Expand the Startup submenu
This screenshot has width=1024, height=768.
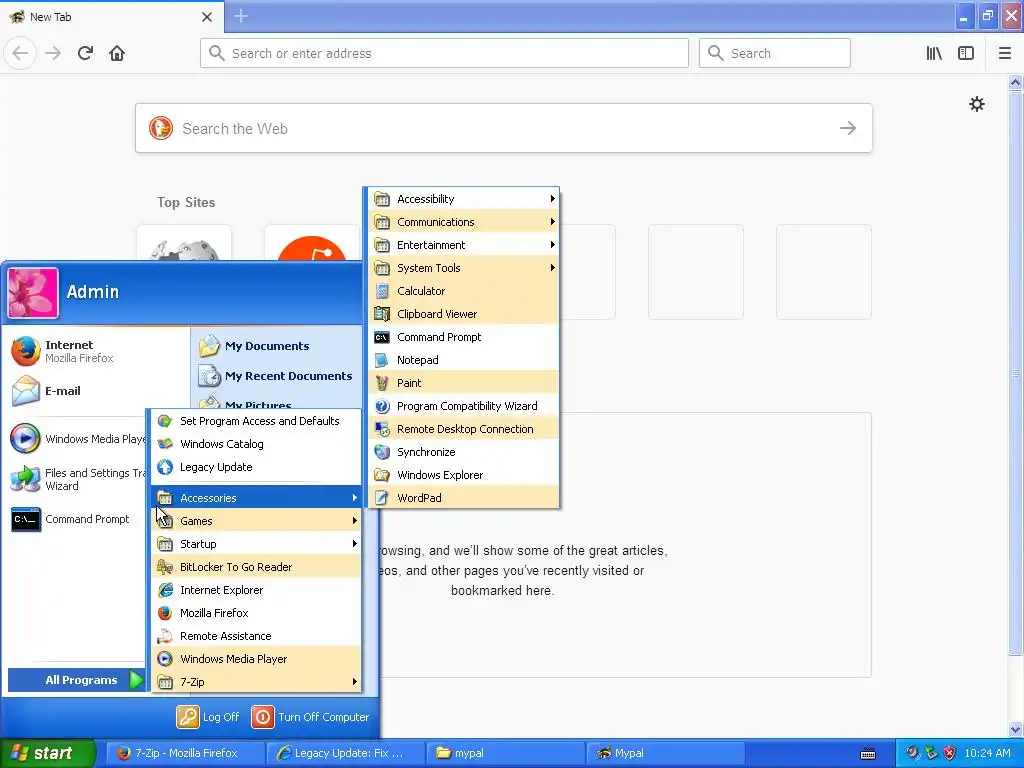(256, 544)
